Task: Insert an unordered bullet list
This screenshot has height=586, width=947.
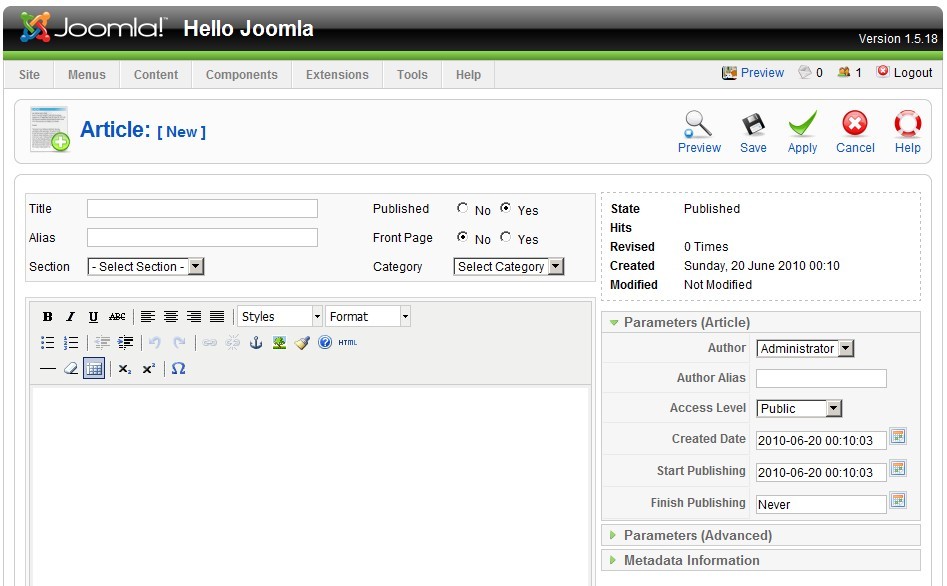Action: coord(48,343)
